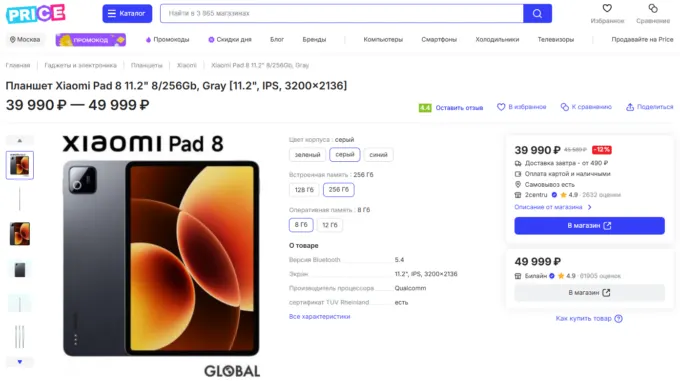Screen dimensions: 680x390
Task: Click the 4.4 rating badge
Action: click(425, 108)
